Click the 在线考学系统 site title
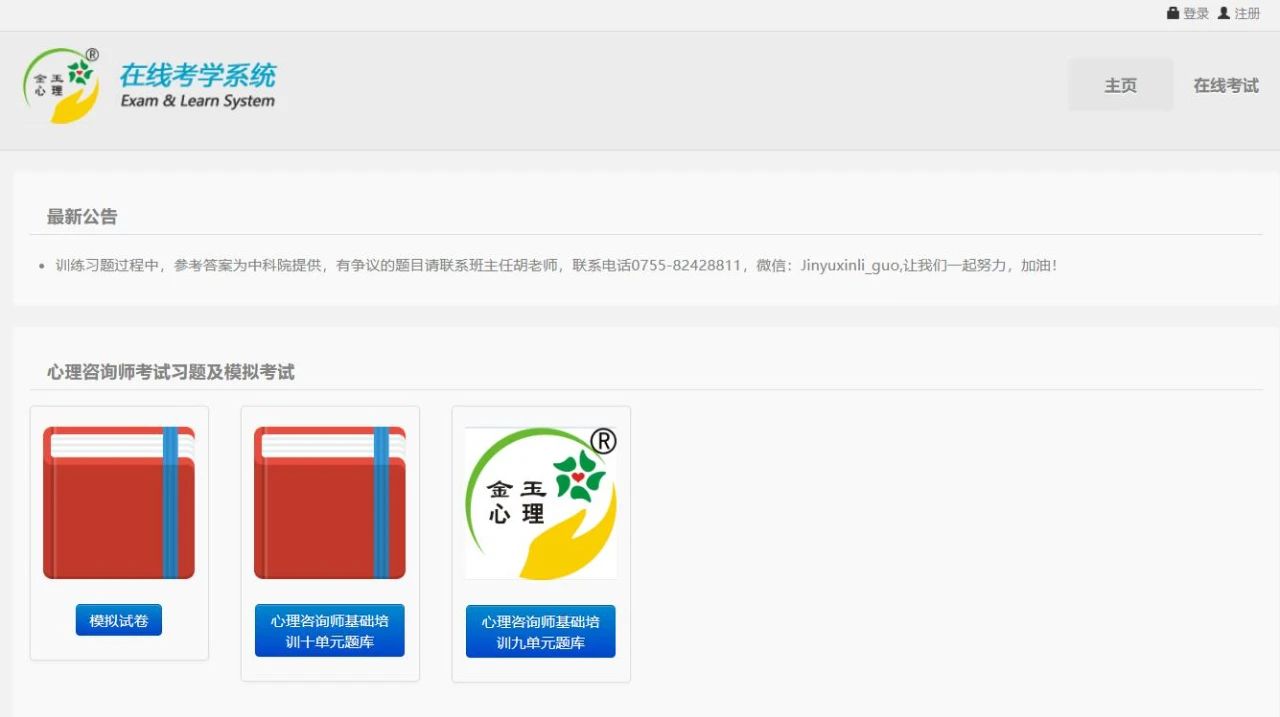This screenshot has height=717, width=1280. [198, 75]
